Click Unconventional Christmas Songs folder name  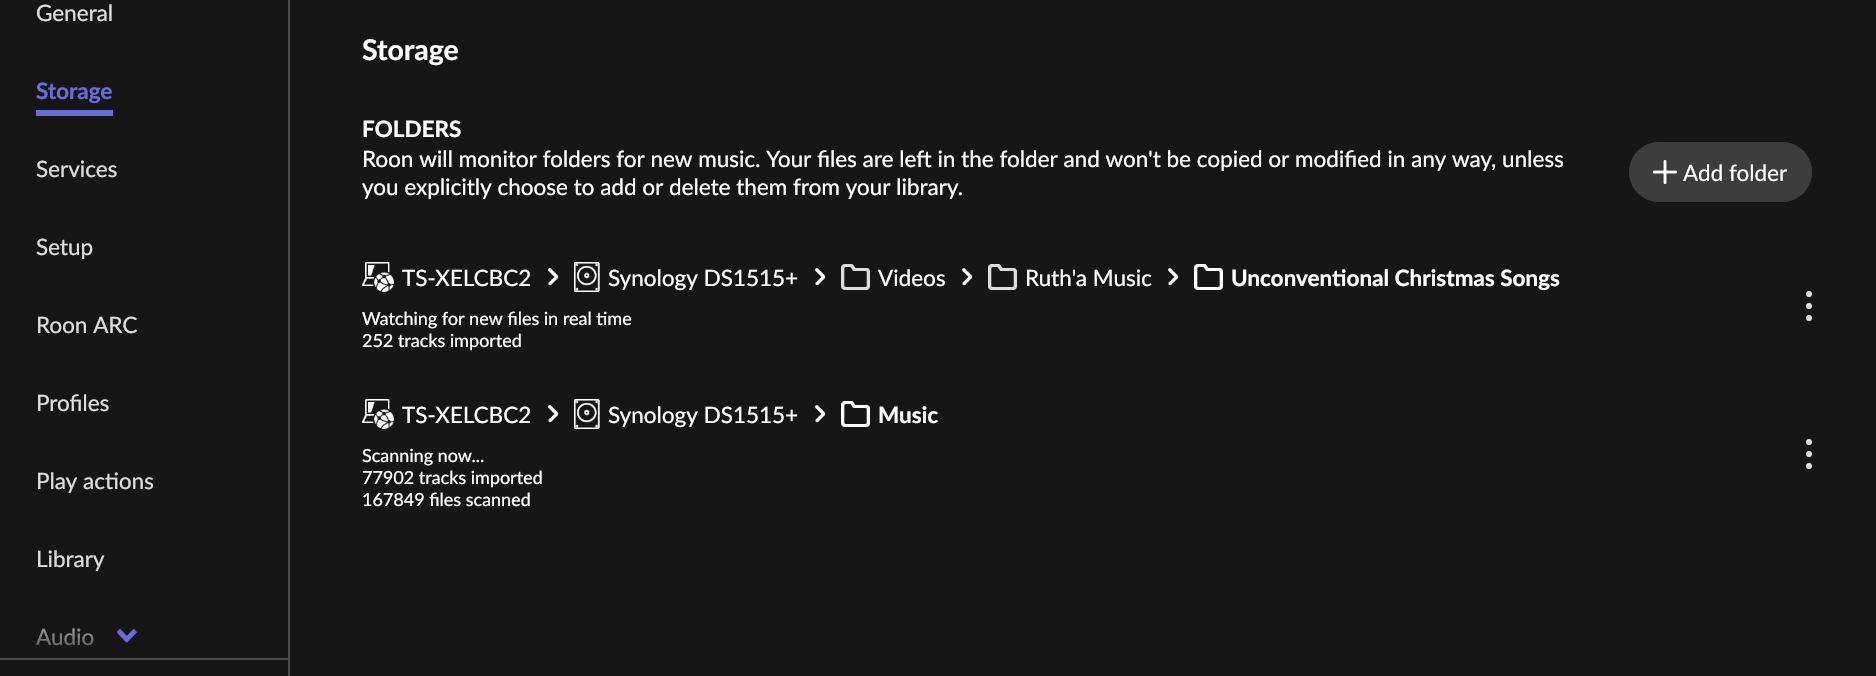1394,278
